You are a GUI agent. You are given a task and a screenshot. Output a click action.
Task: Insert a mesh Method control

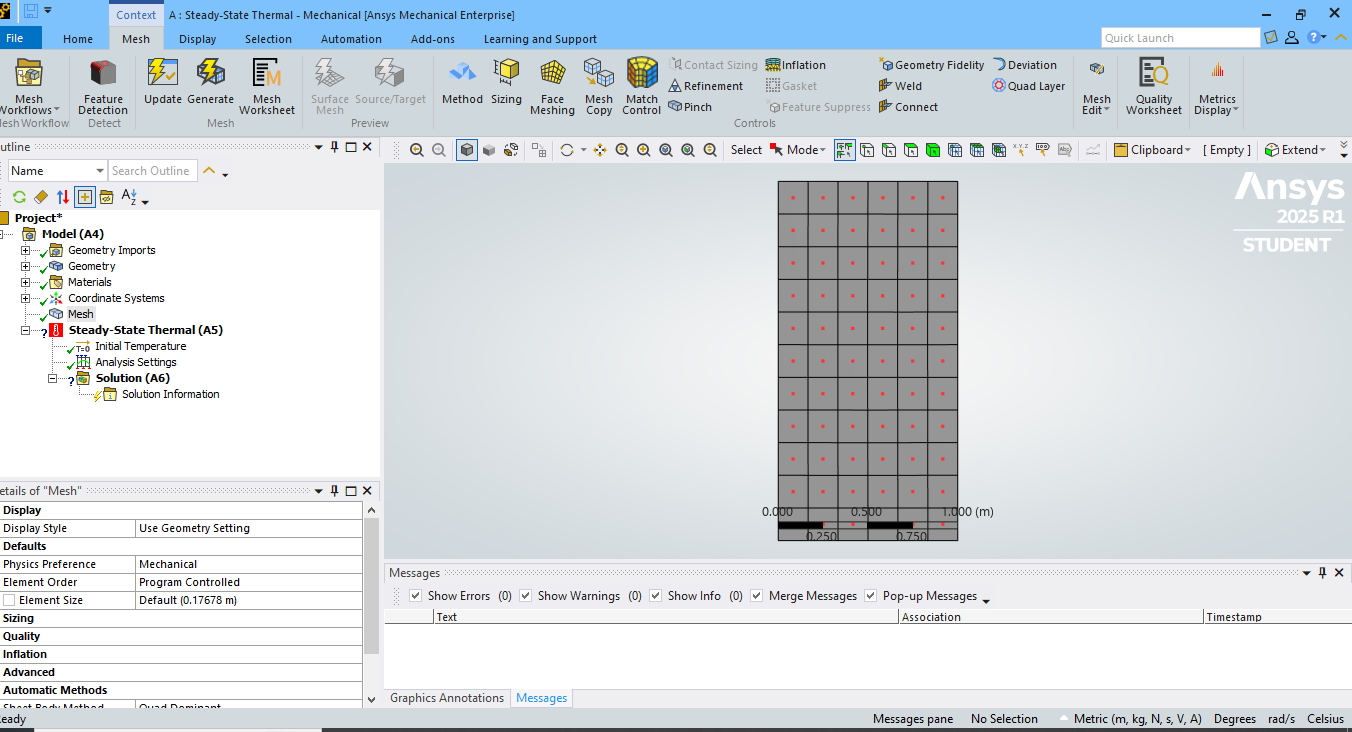coord(462,82)
